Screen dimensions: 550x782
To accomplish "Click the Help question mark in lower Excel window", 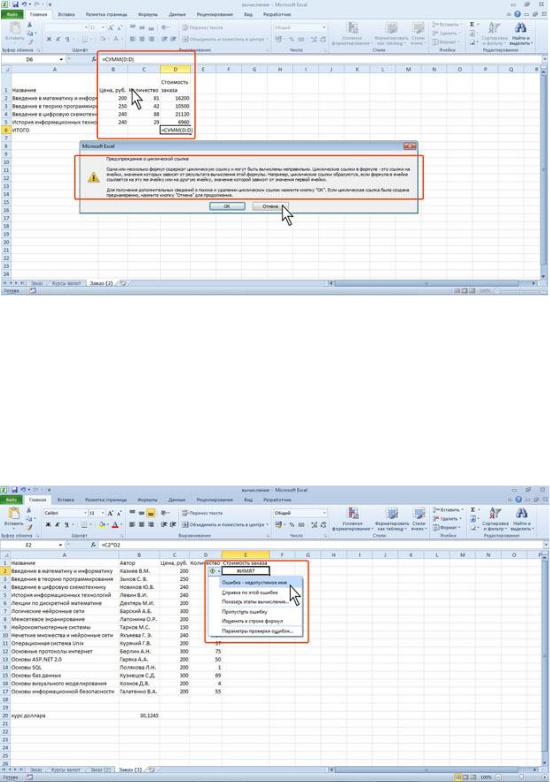I will point(518,499).
